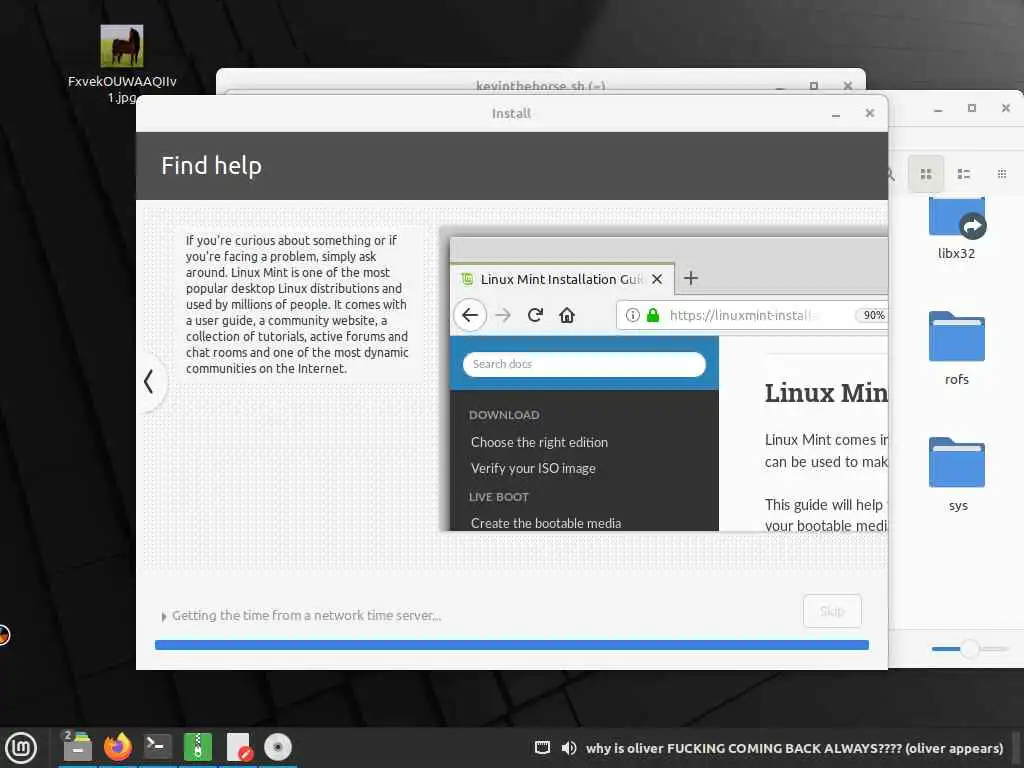
Task: Open the sys folder
Action: pyautogui.click(x=957, y=474)
